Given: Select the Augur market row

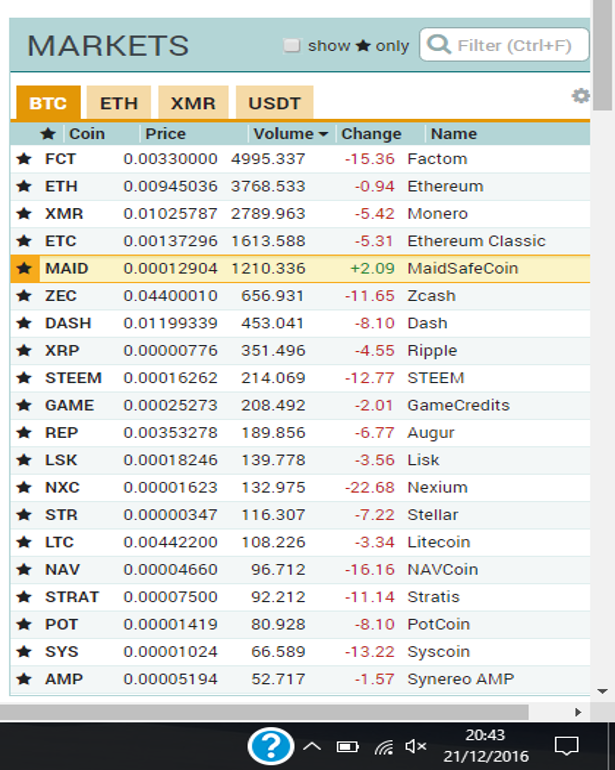Looking at the screenshot, I should pyautogui.click(x=300, y=433).
